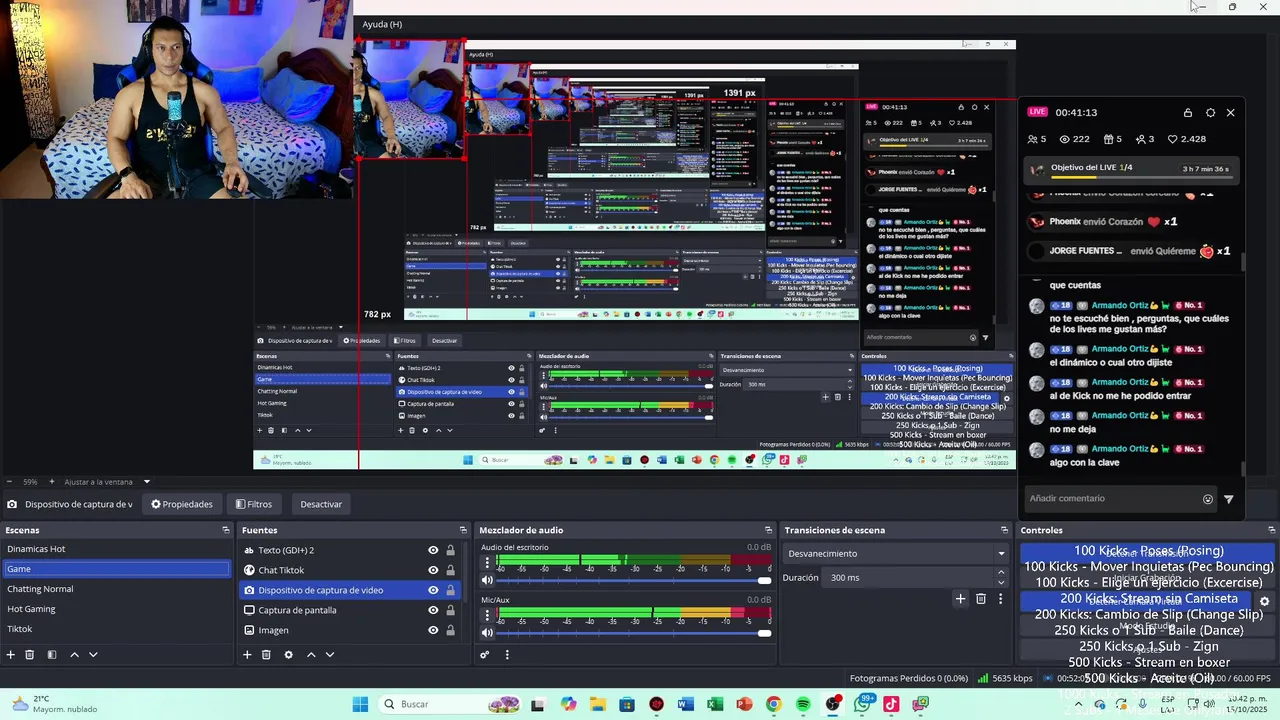Undock the Fuentes panel

(463, 530)
